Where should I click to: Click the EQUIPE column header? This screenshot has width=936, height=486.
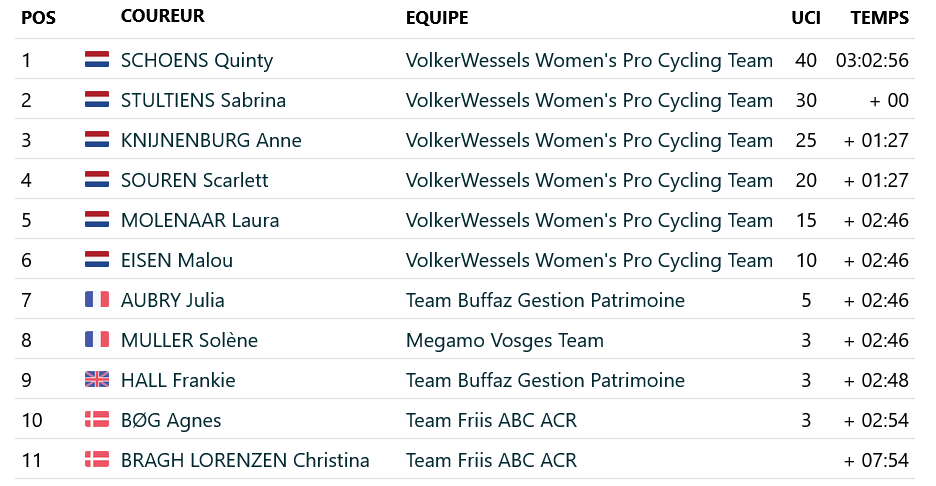pyautogui.click(x=437, y=18)
